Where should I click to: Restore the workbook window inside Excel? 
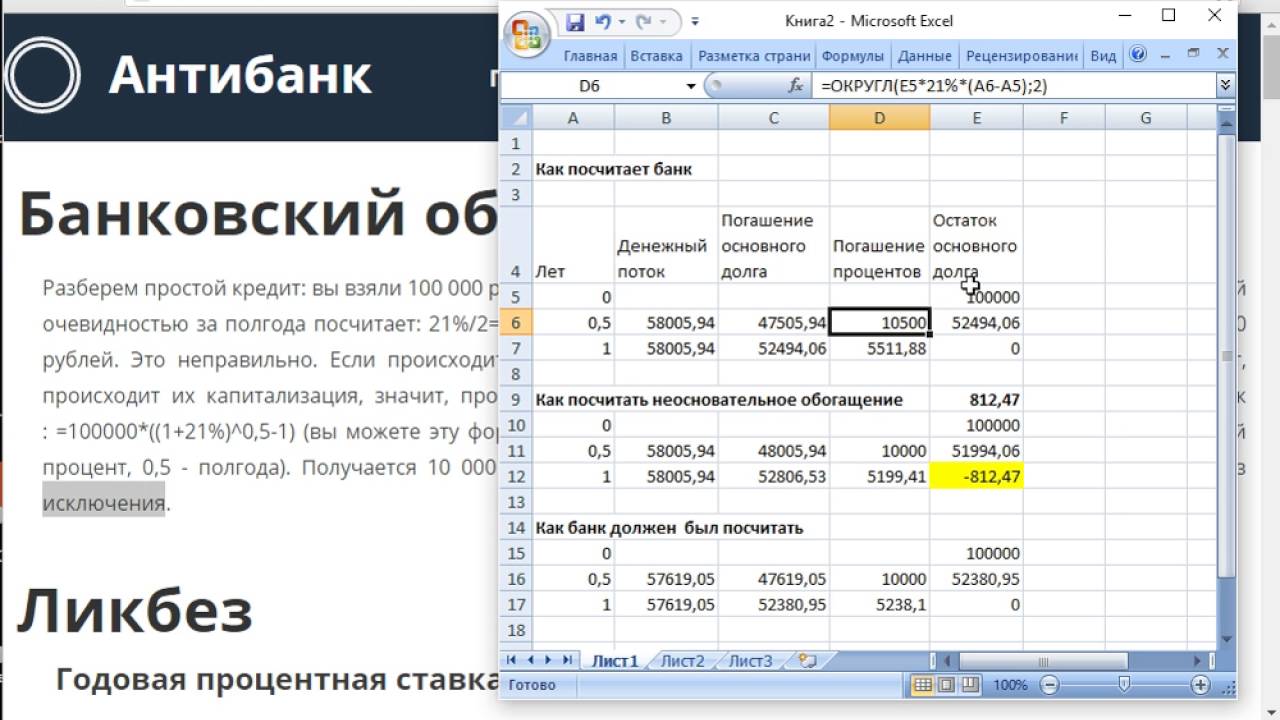[1192, 54]
